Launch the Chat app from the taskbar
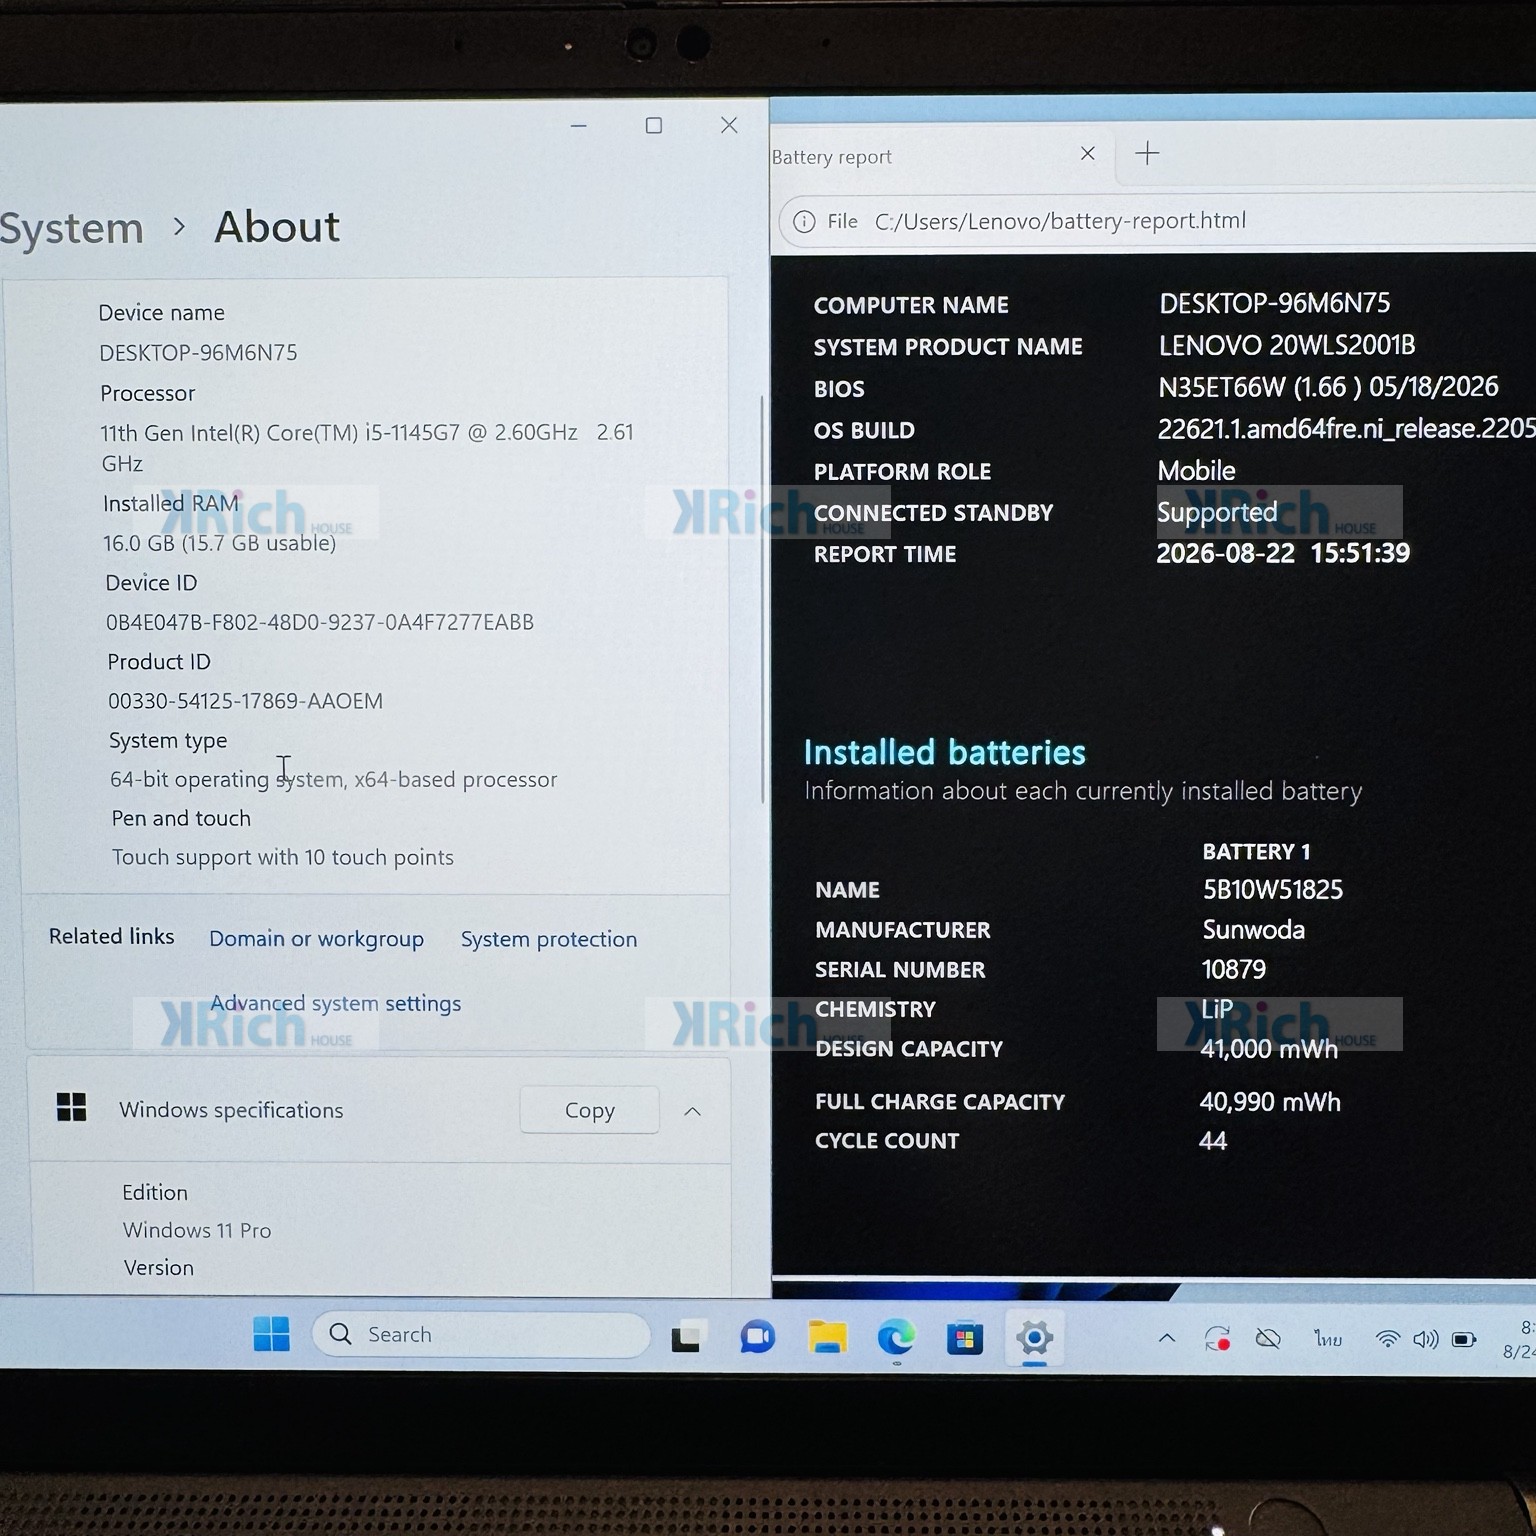 coord(757,1337)
